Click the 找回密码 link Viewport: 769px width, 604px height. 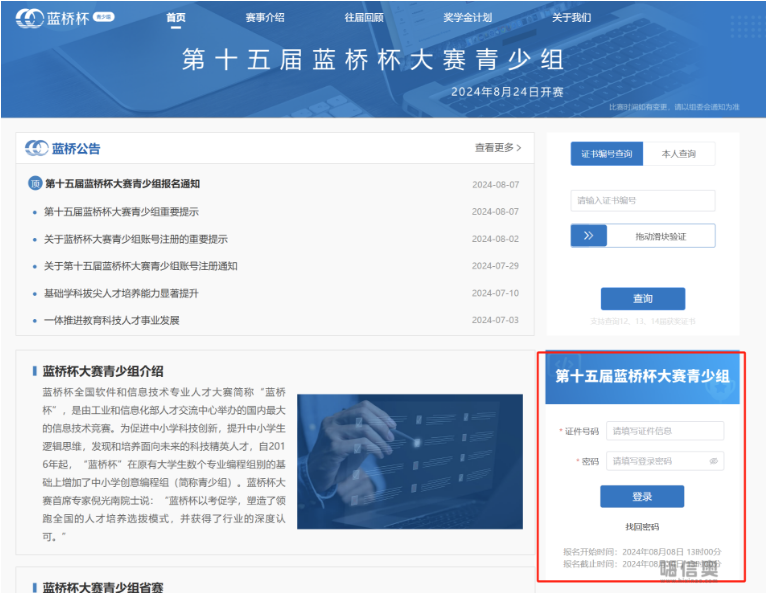642,527
